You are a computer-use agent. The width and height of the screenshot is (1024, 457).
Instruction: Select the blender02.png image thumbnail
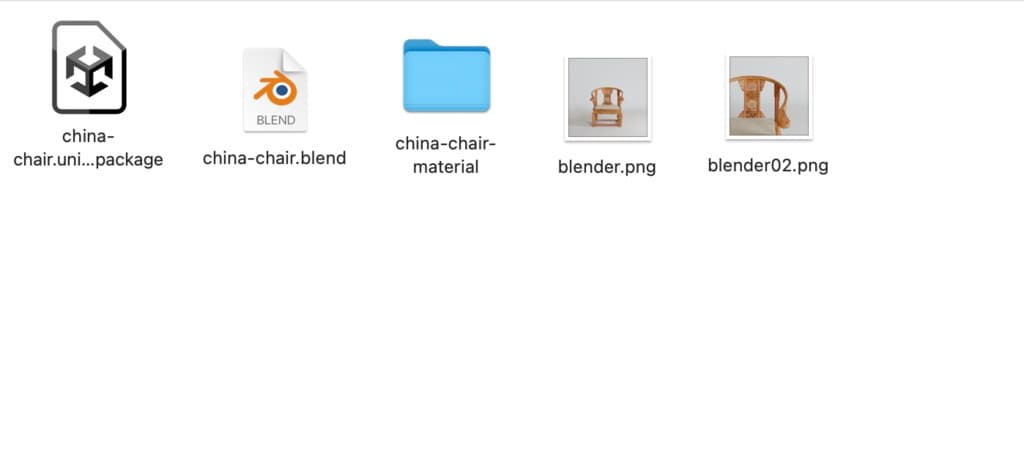[x=769, y=97]
